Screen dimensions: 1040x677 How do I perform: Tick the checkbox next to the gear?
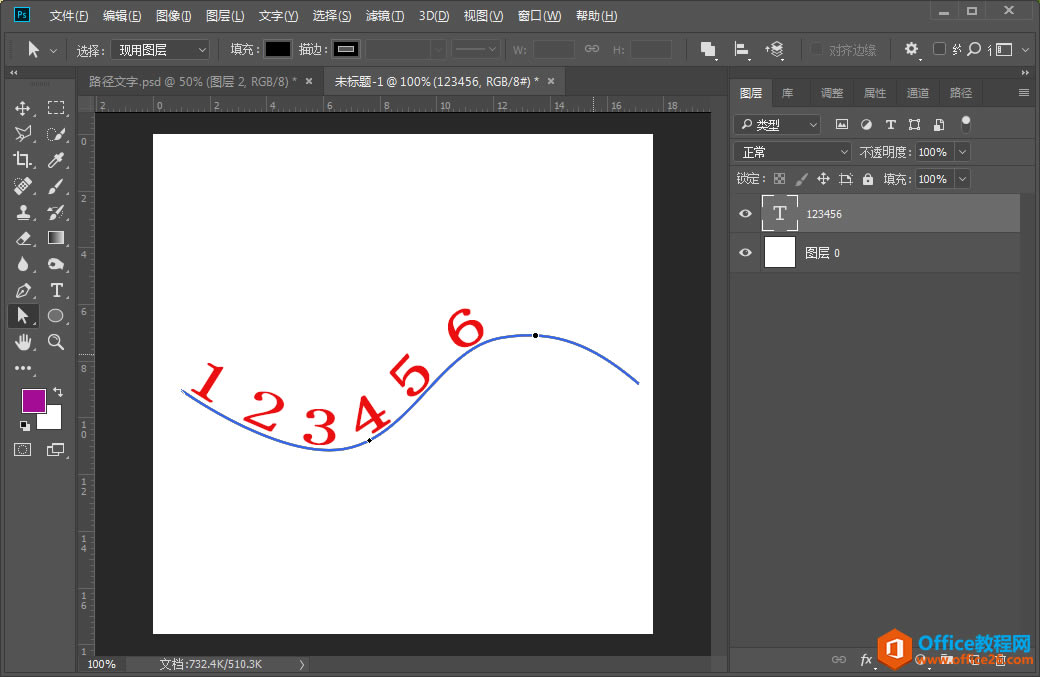point(939,49)
